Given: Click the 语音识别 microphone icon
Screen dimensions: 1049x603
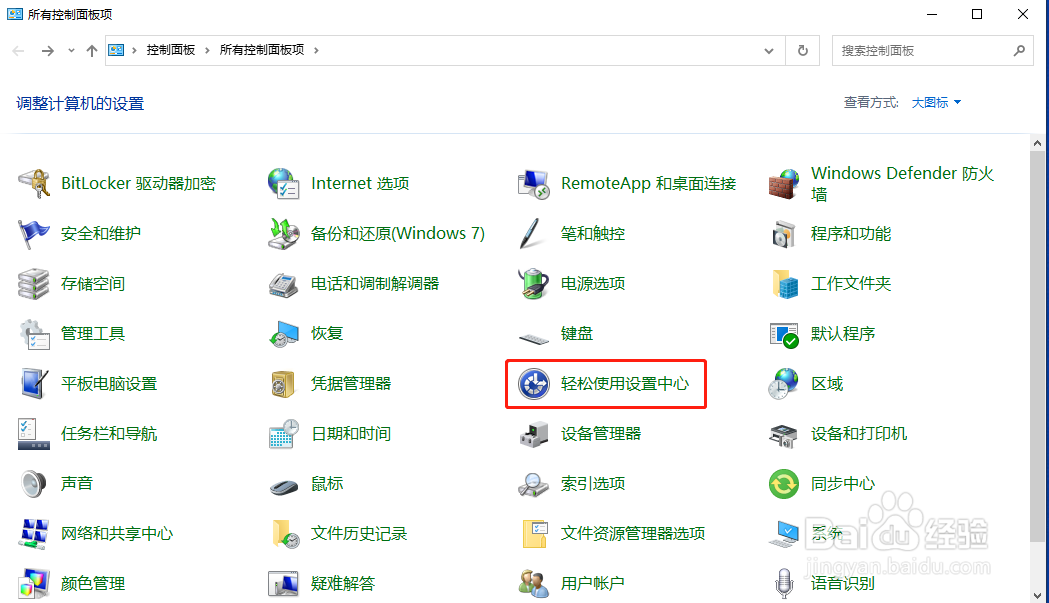Looking at the screenshot, I should 783,584.
